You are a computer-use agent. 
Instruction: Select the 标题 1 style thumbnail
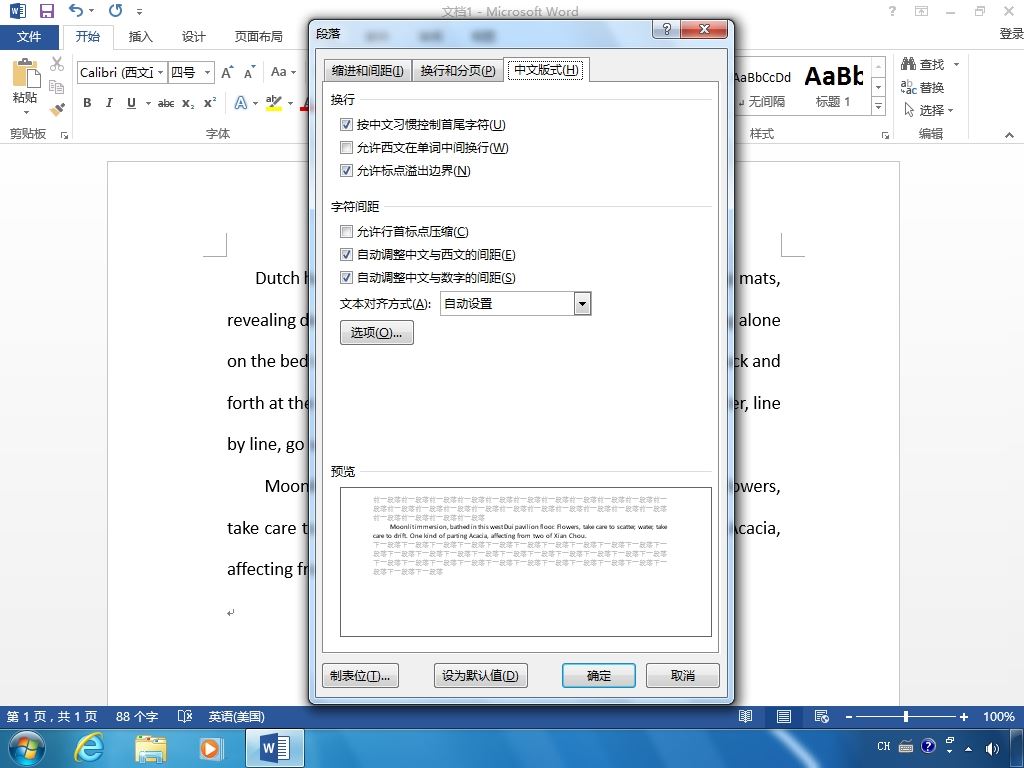click(834, 86)
